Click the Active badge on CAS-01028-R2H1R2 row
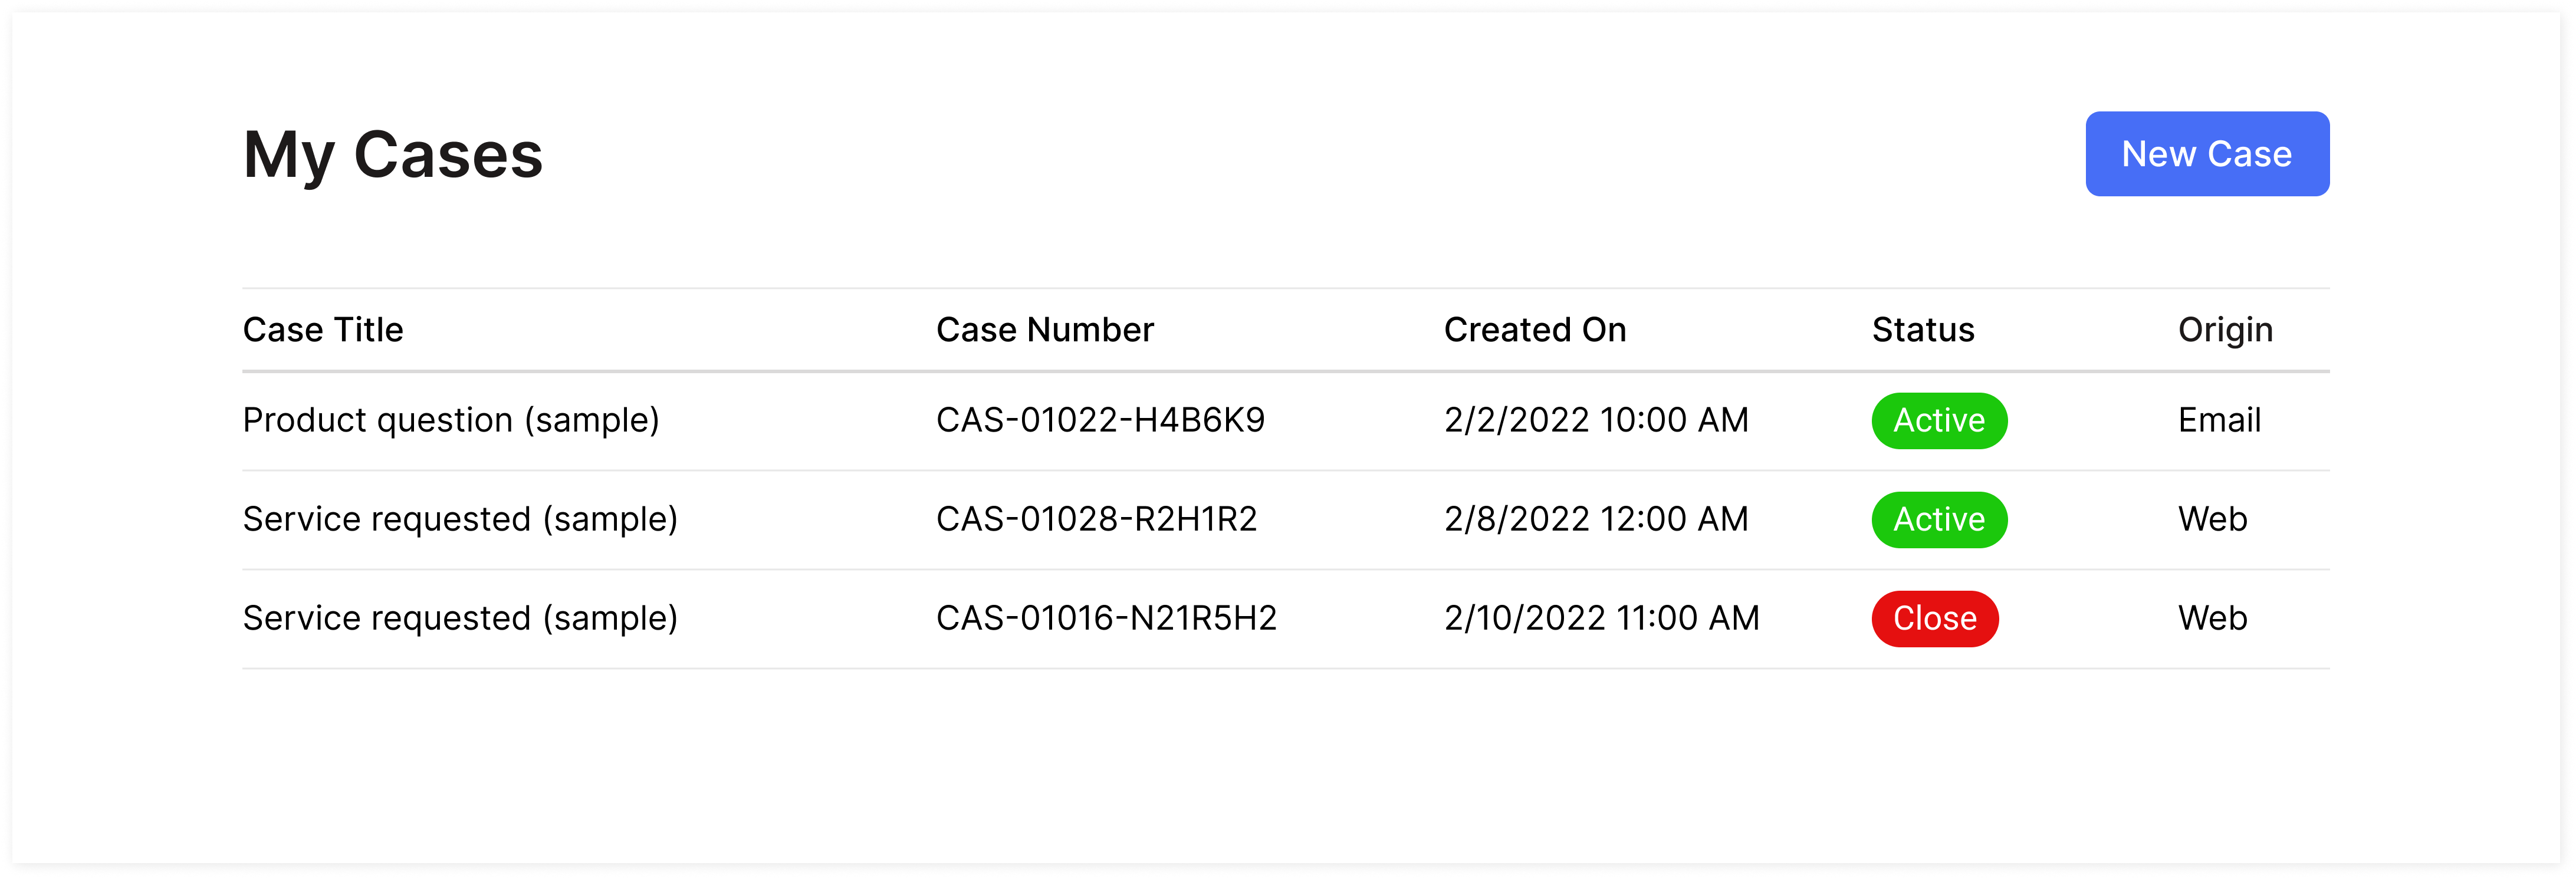Viewport: 2576px width, 879px height. pos(1938,520)
